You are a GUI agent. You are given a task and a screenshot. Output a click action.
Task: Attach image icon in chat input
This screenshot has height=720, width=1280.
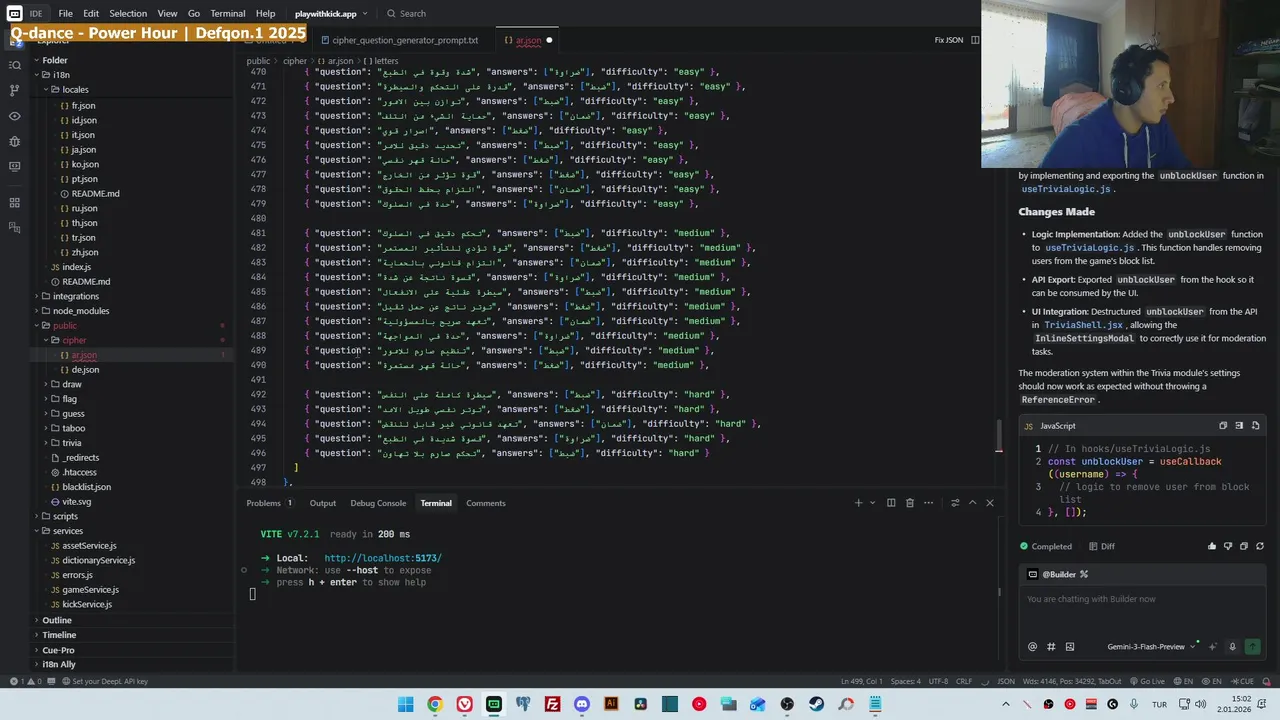click(x=1070, y=647)
